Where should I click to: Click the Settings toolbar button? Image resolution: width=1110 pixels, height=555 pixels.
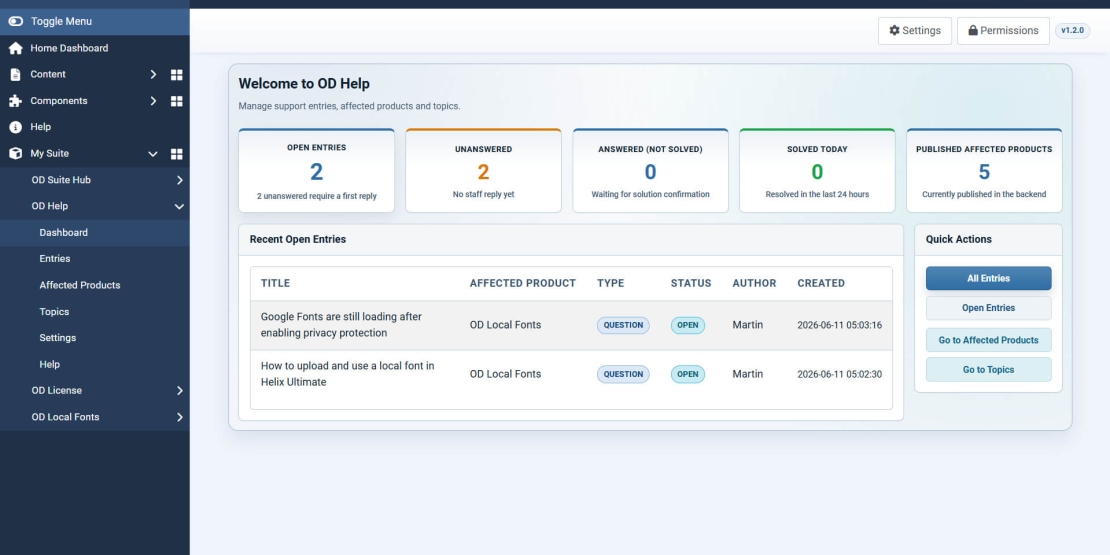pos(915,30)
